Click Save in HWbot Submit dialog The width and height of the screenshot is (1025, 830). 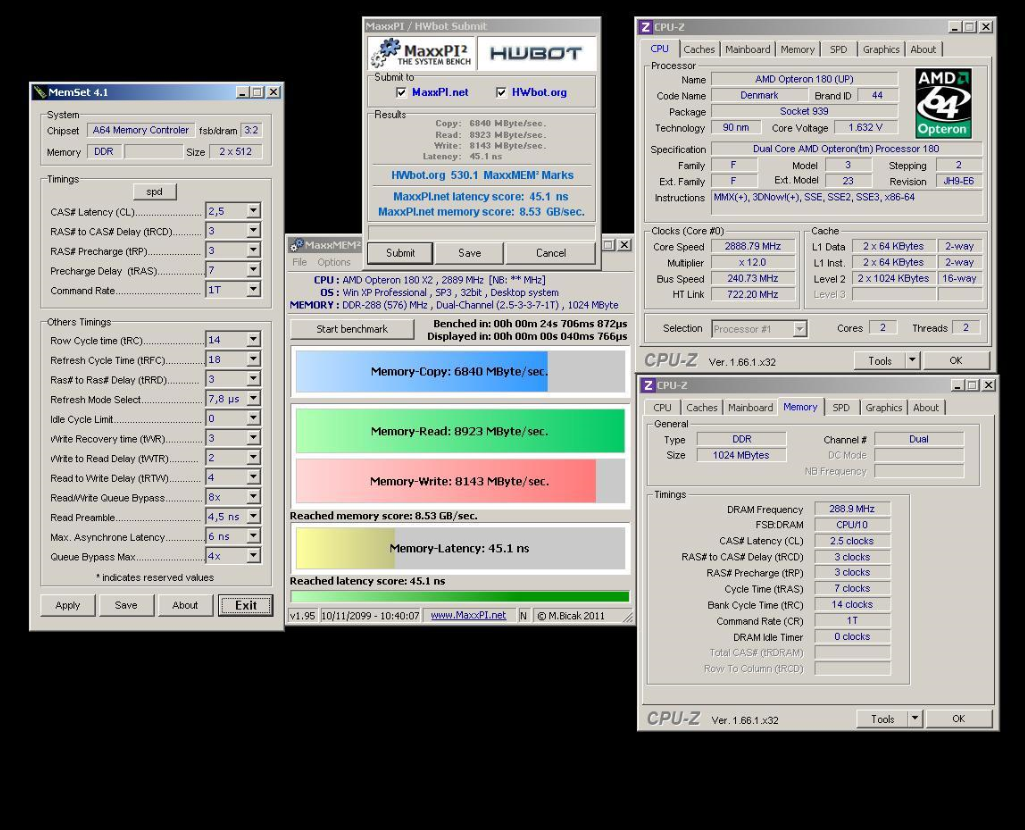pyautogui.click(x=469, y=253)
